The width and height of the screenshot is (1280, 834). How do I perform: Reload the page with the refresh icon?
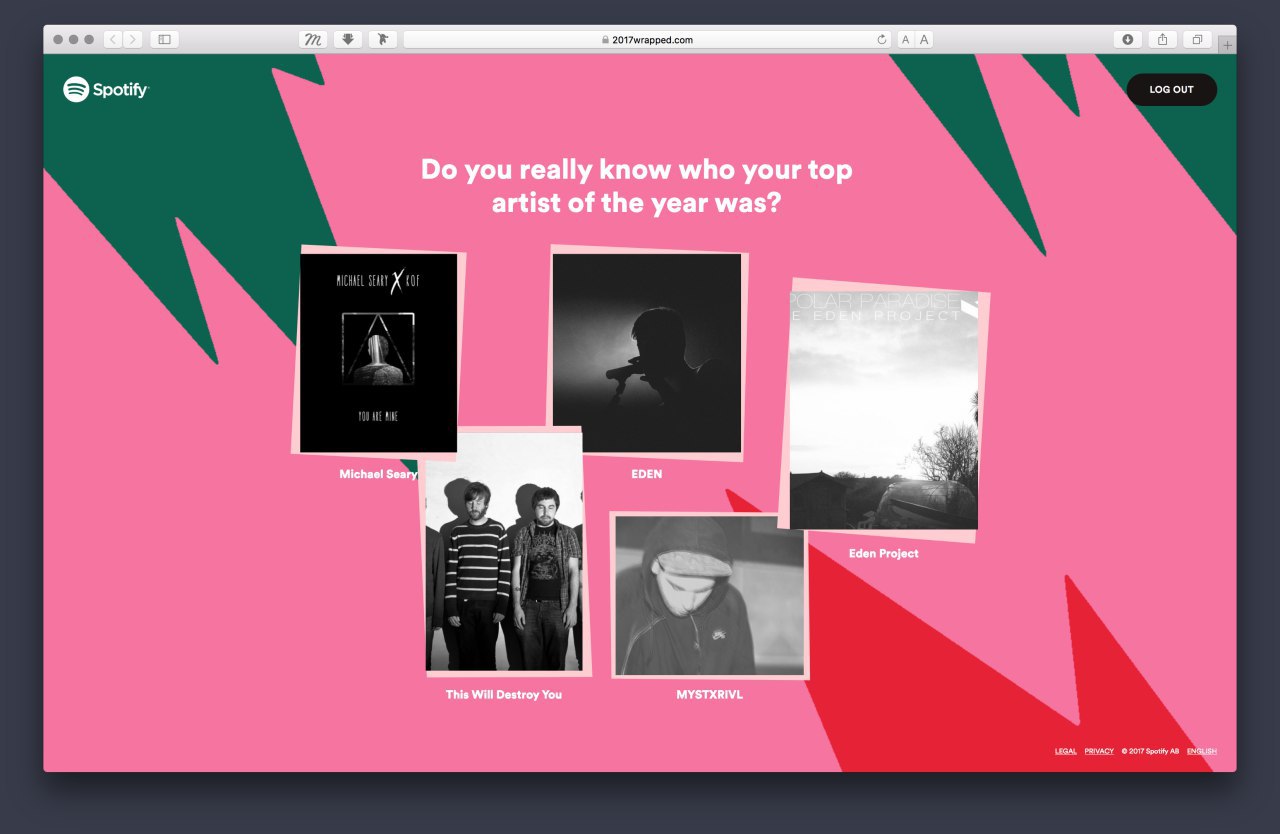coord(882,40)
